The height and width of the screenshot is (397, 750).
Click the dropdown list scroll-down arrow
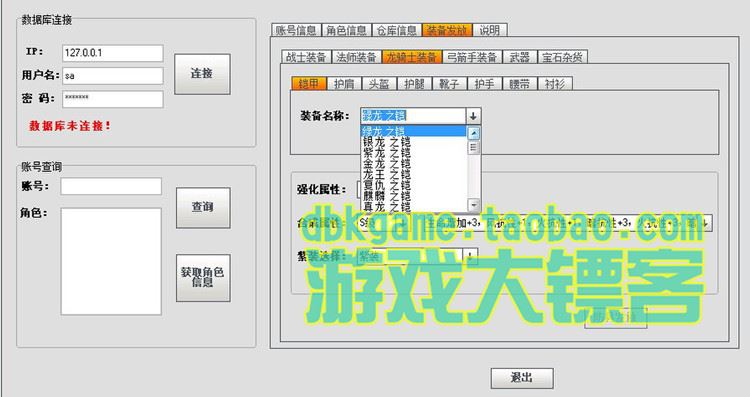474,205
